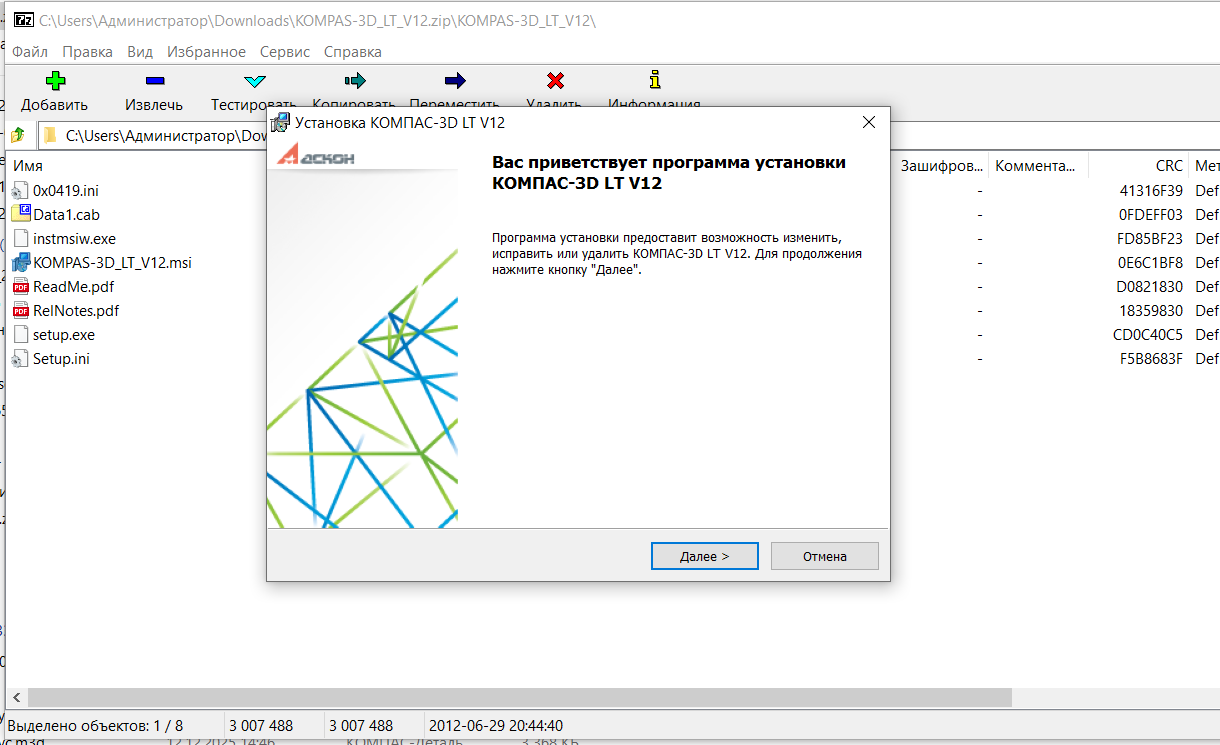Select the file name RelNotes.pdf
Viewport: 1220px width, 745px height.
coord(76,311)
